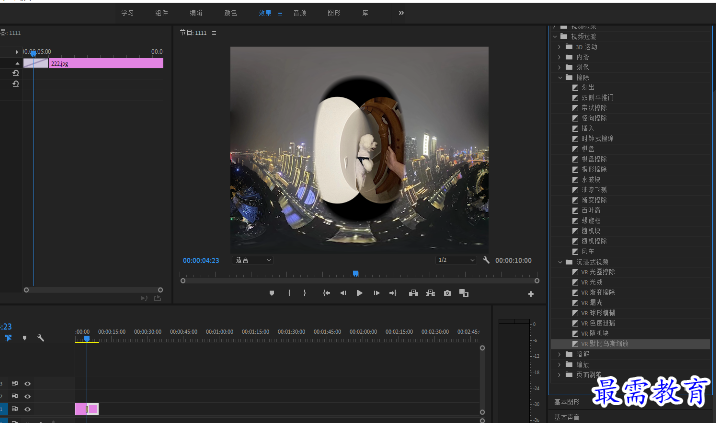Select the 222.jpg clip bar in Effect Controls

[106, 63]
